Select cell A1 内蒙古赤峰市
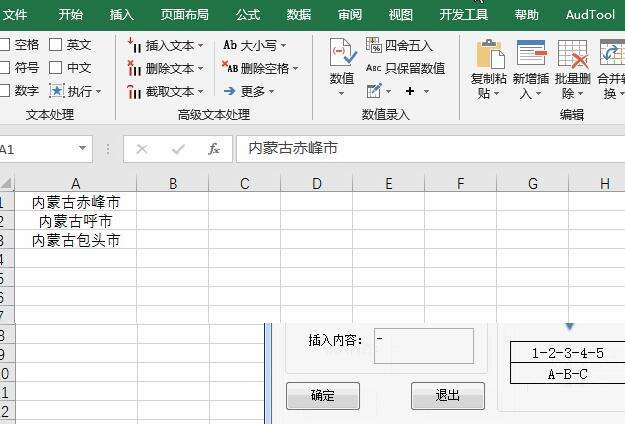This screenshot has width=625, height=424. point(76,202)
